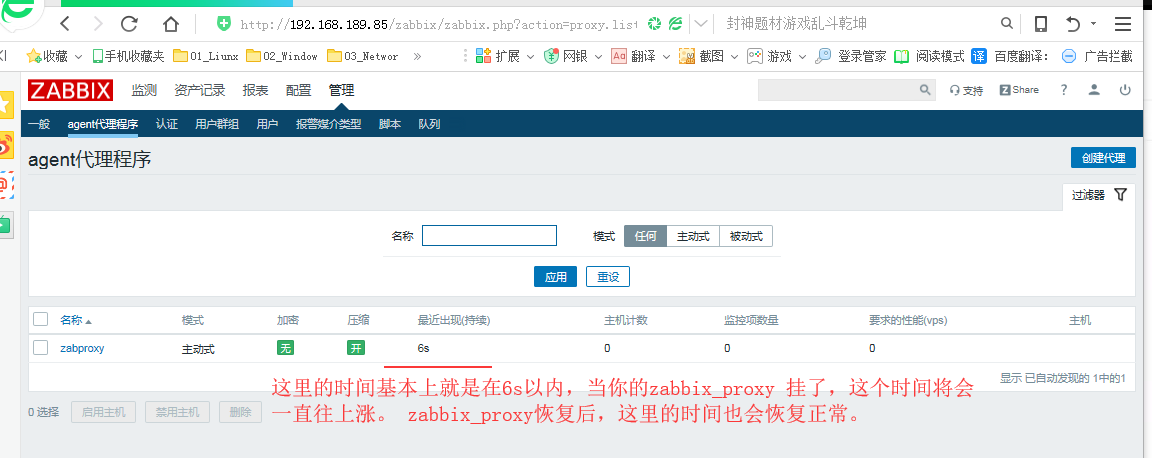Screen dimensions: 1152x458
Task: Open the 01_Liunx bookmark folder
Action: [x=205, y=56]
